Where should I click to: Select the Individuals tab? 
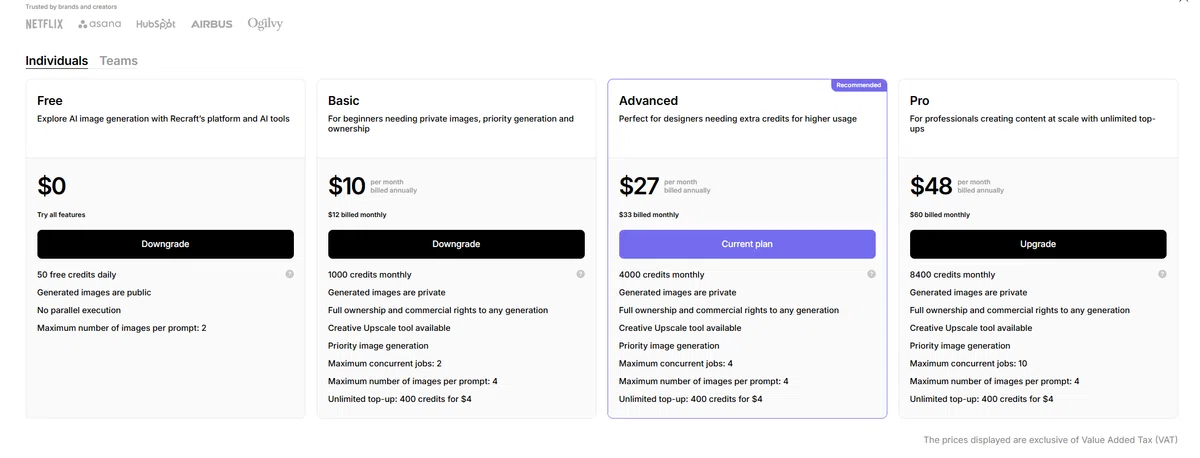pos(57,61)
